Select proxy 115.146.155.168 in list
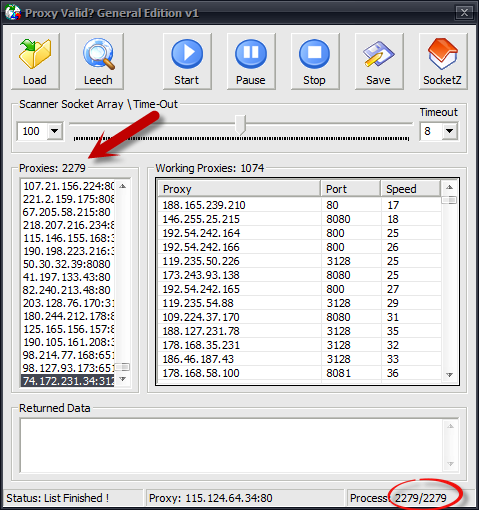The width and height of the screenshot is (479, 510). pyautogui.click(x=68, y=238)
